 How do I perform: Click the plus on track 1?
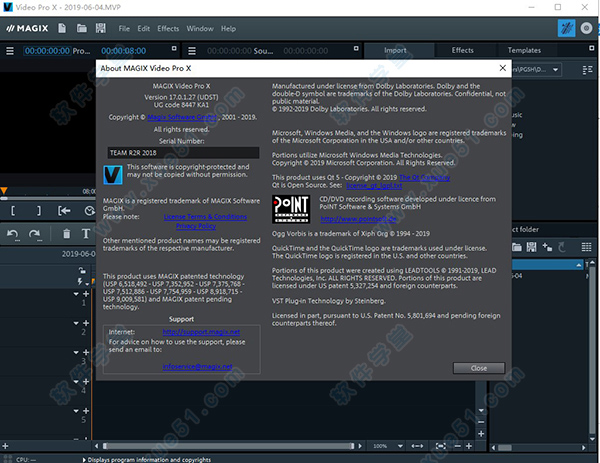(x=86, y=294)
